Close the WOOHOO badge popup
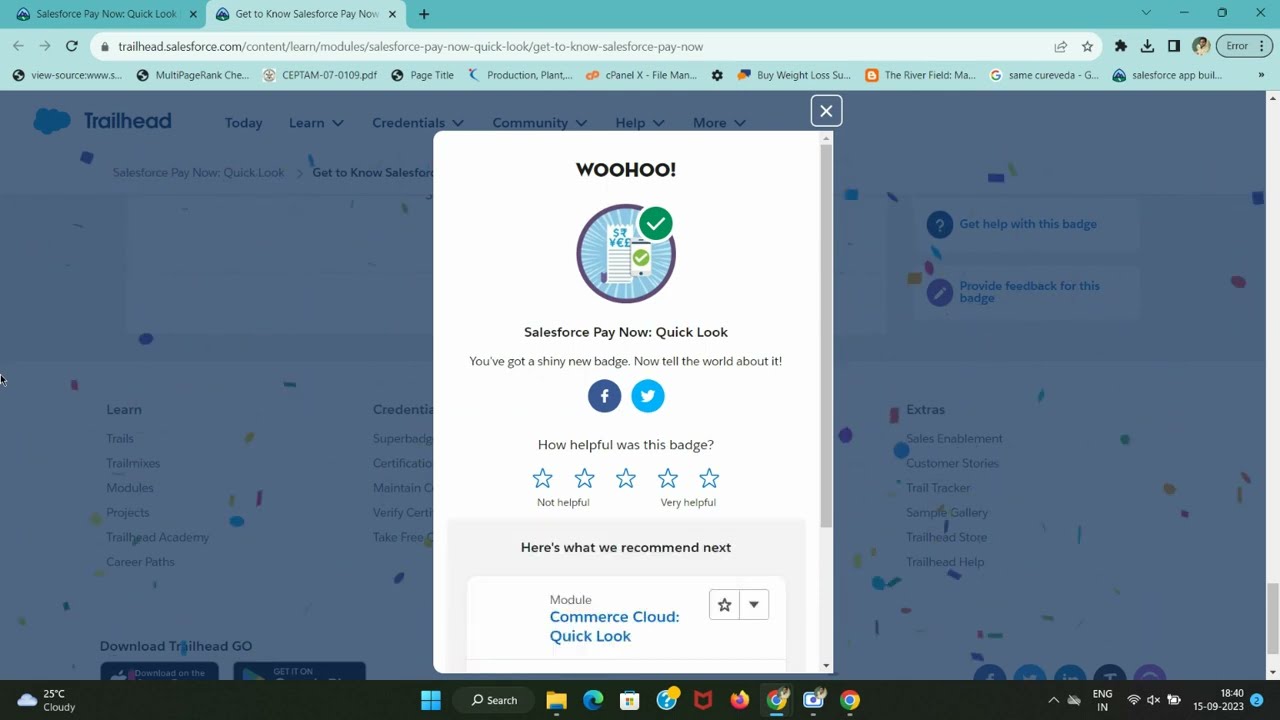The image size is (1280, 720). pos(826,111)
